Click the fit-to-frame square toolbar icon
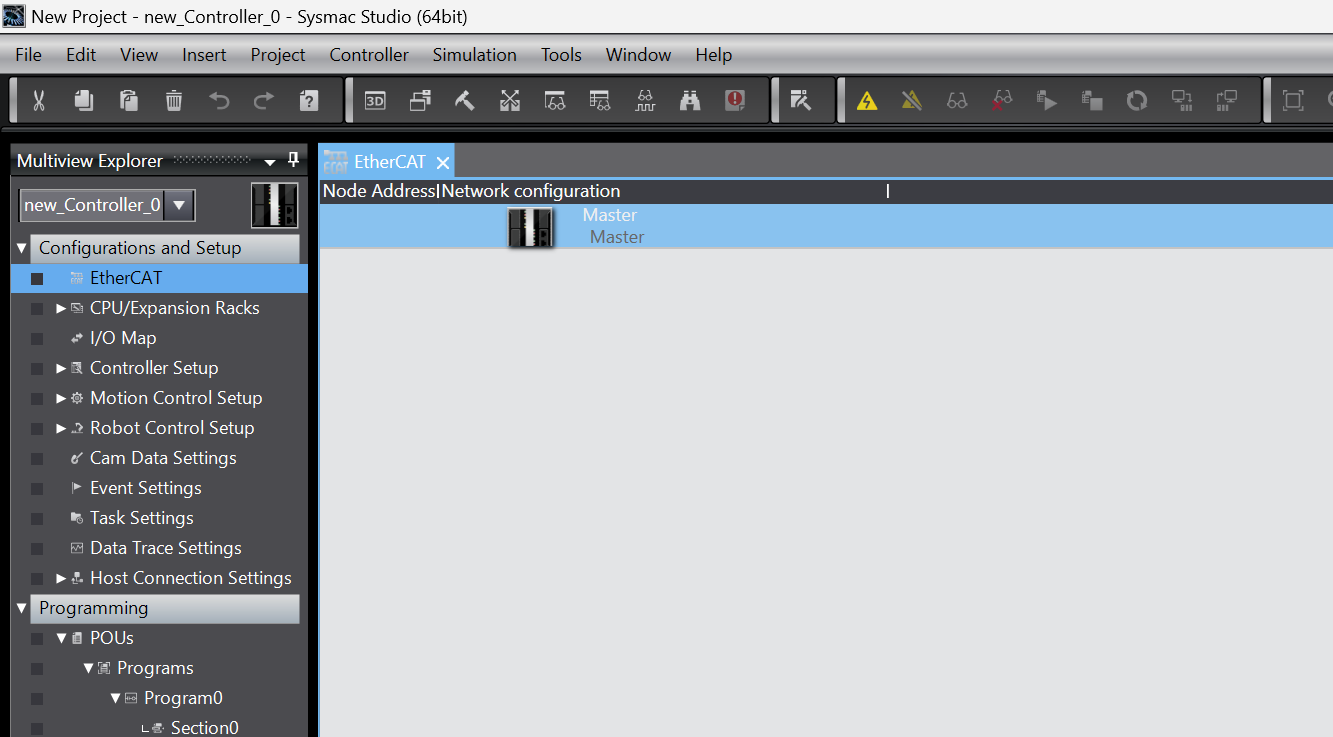The height and width of the screenshot is (737, 1333). pyautogui.click(x=1293, y=100)
